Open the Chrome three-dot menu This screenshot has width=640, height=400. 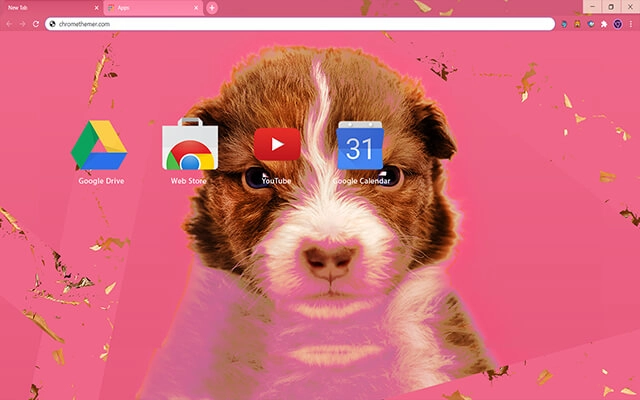631,24
